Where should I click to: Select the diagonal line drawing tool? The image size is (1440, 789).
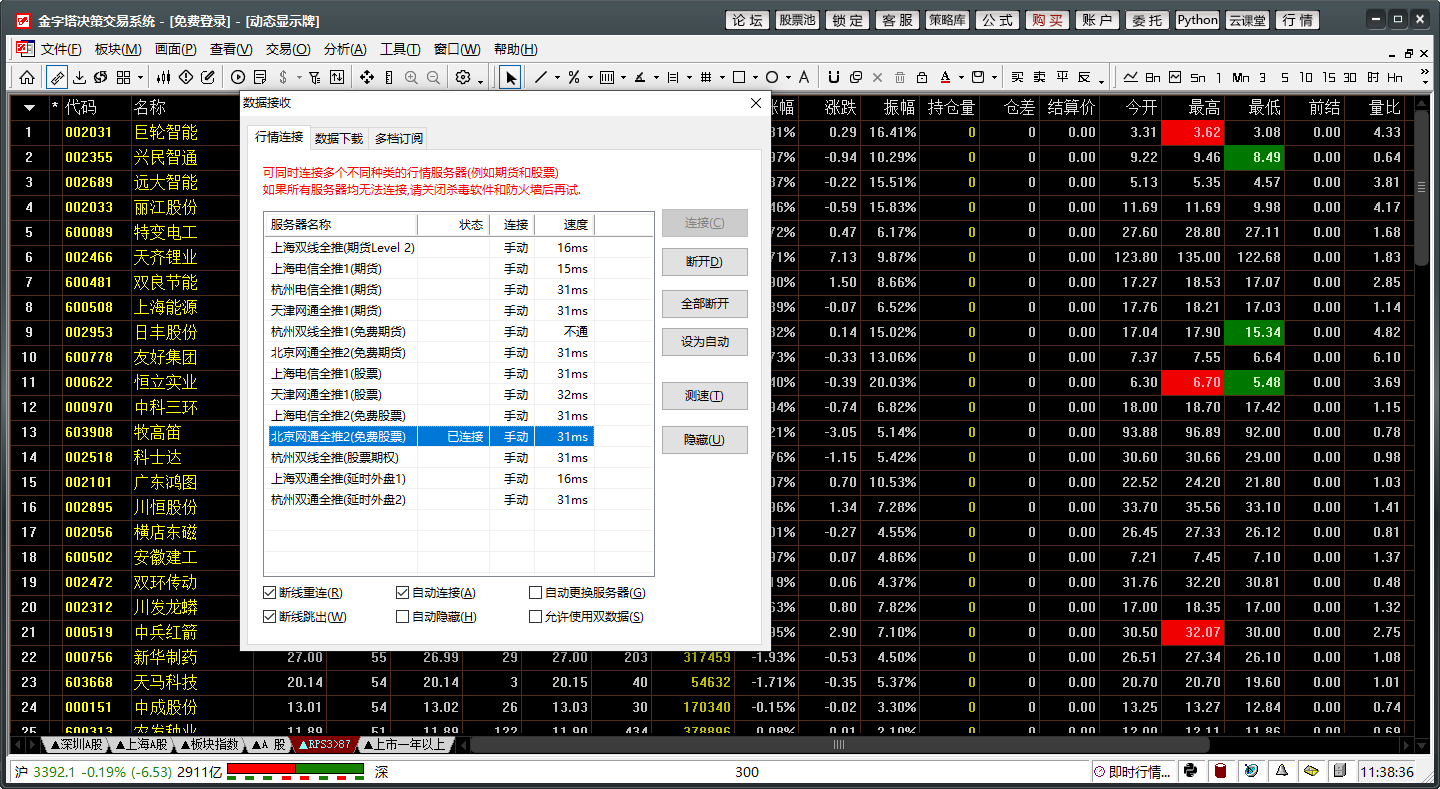tap(541, 77)
